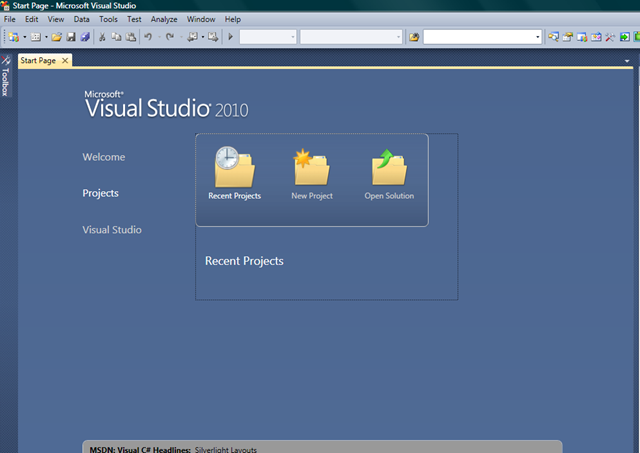Close the Start Page tab
The image size is (640, 453).
pyautogui.click(x=65, y=60)
